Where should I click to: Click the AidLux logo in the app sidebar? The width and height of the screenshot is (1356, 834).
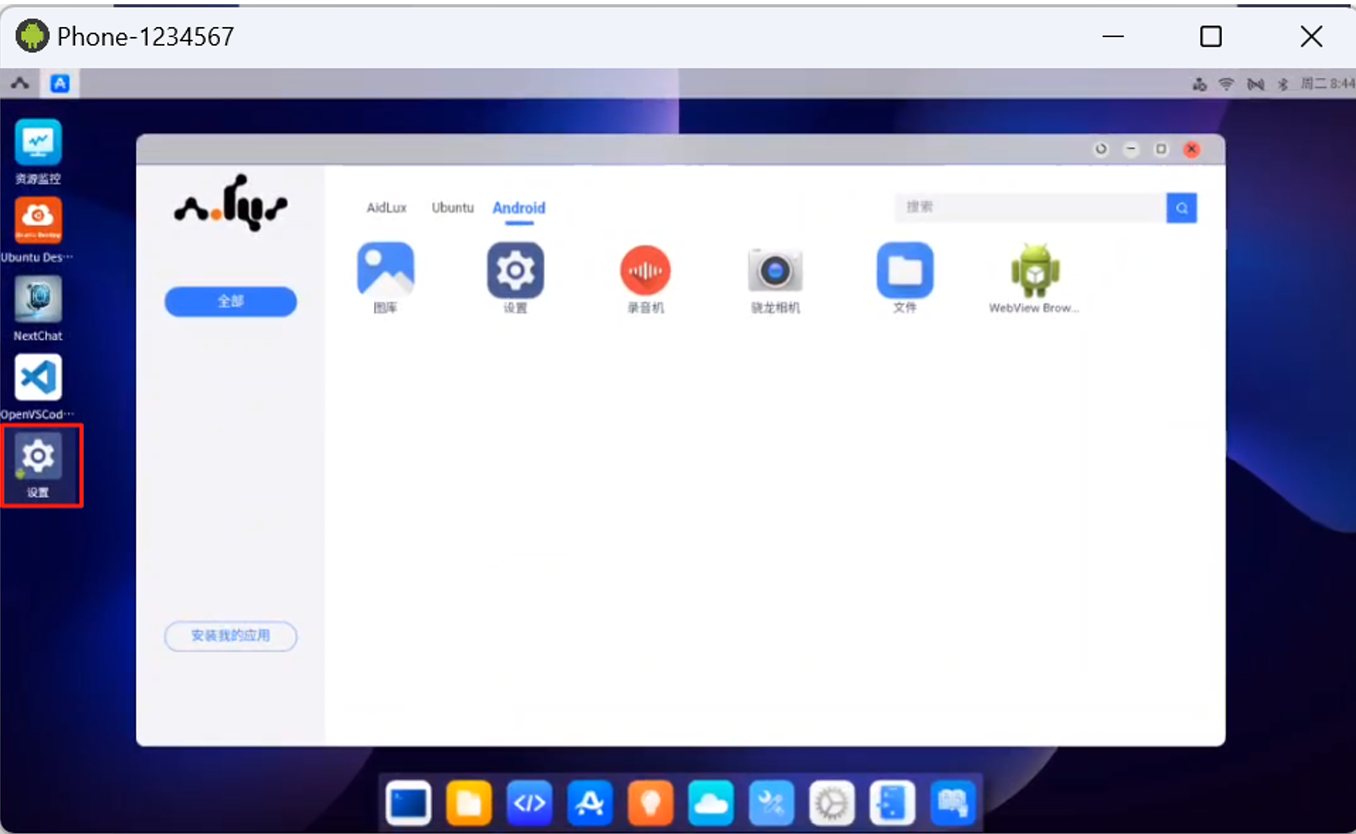click(231, 203)
